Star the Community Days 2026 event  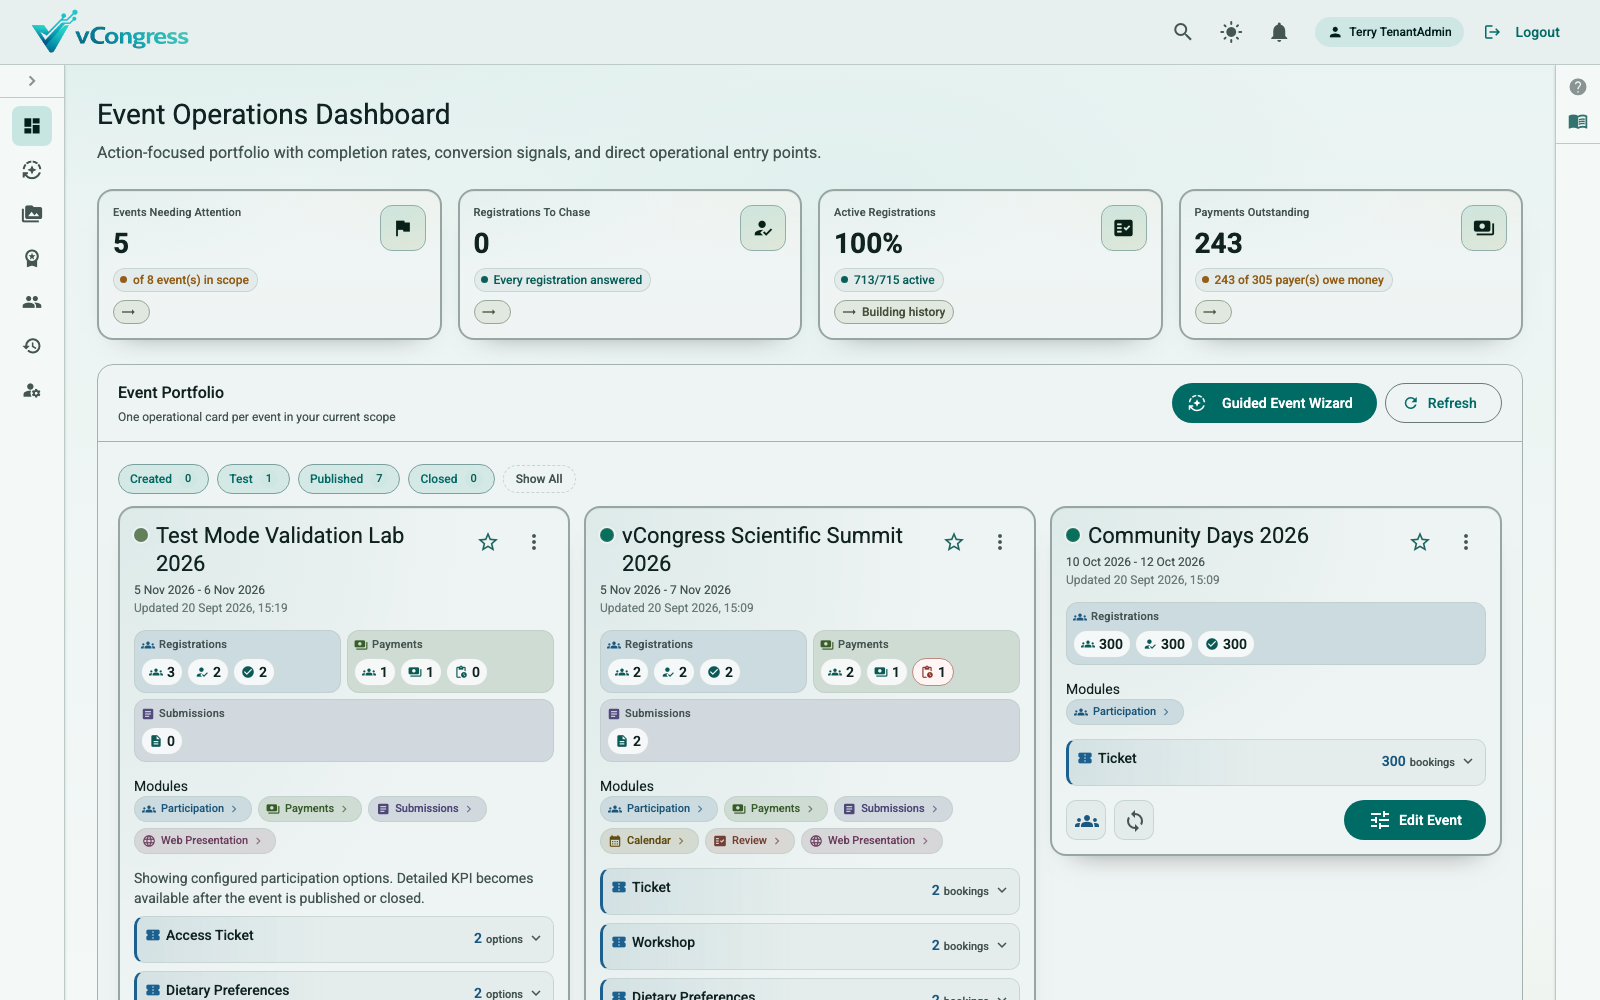(1420, 542)
